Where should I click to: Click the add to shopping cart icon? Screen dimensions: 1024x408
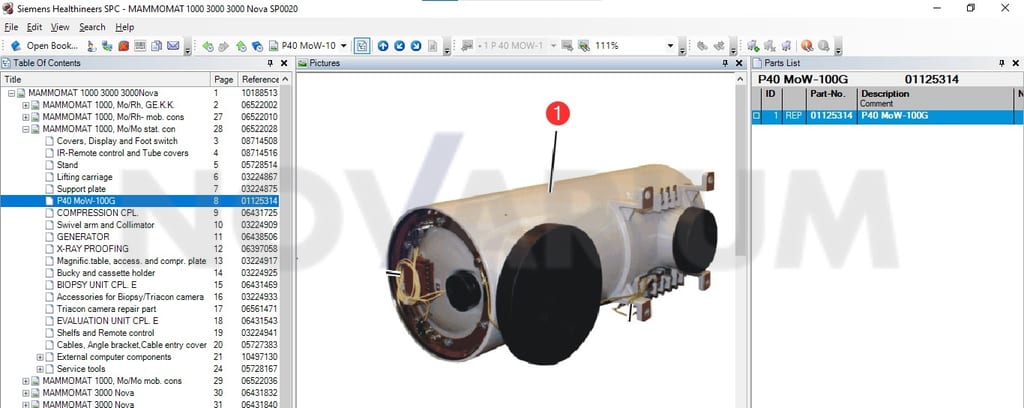click(x=753, y=46)
